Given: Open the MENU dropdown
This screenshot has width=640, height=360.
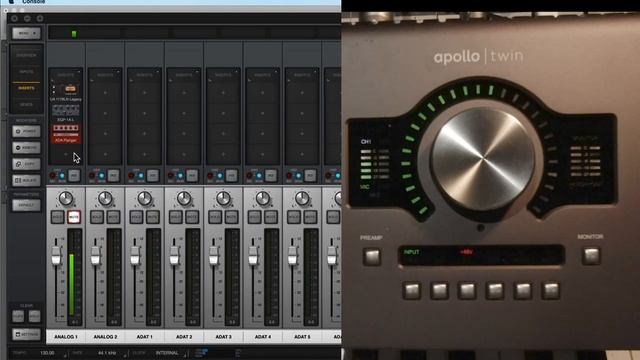Looking at the screenshot, I should pos(26,33).
